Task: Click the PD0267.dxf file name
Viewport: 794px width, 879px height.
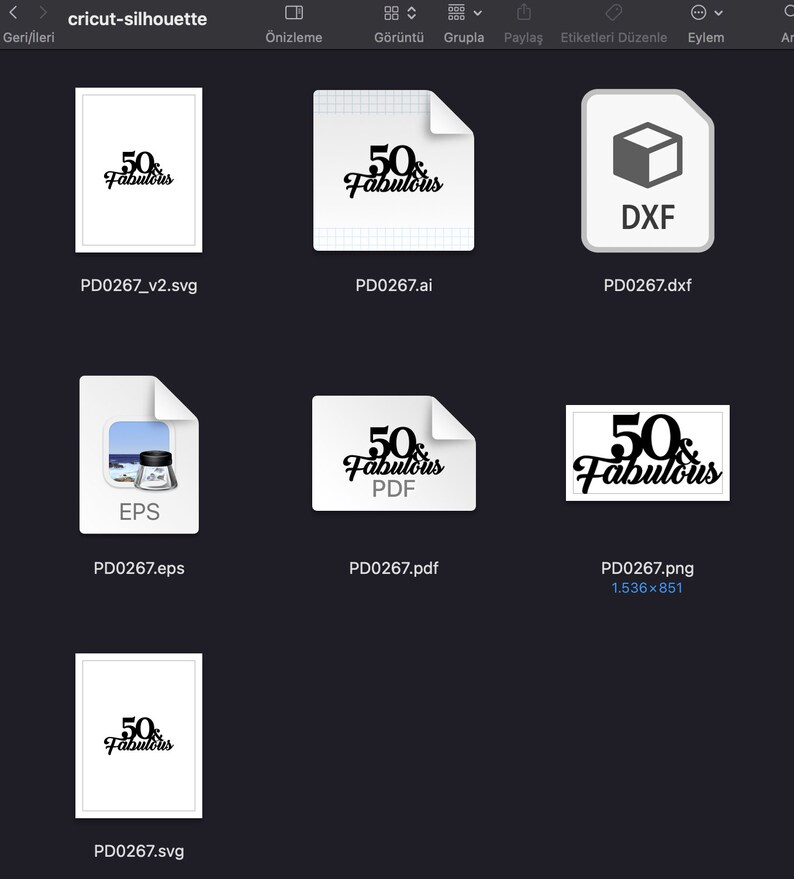Action: pos(648,285)
